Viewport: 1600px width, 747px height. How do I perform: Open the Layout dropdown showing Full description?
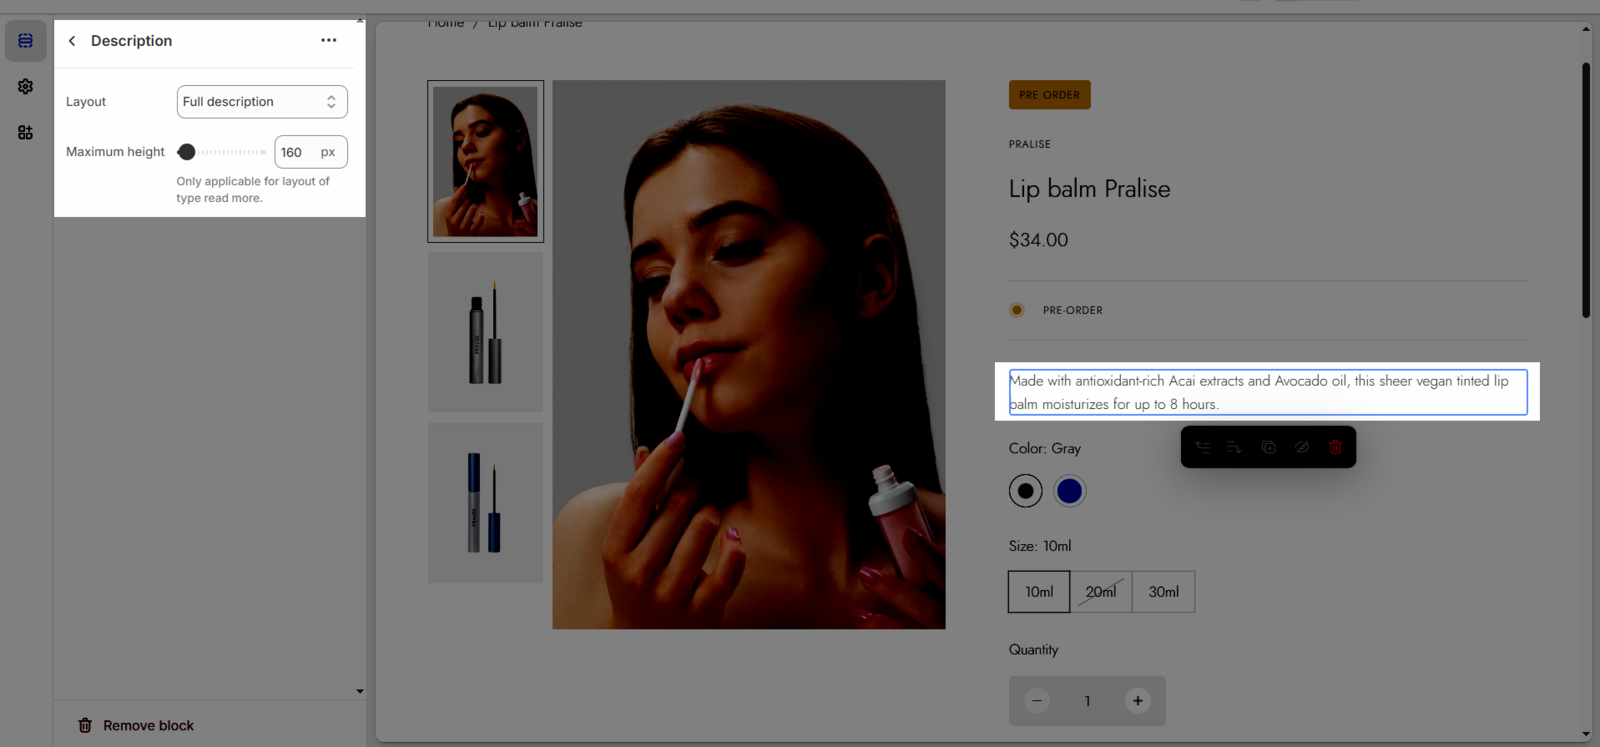click(x=262, y=102)
